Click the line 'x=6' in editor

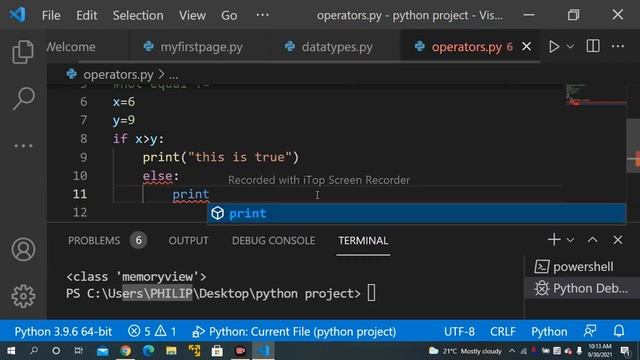pos(124,102)
